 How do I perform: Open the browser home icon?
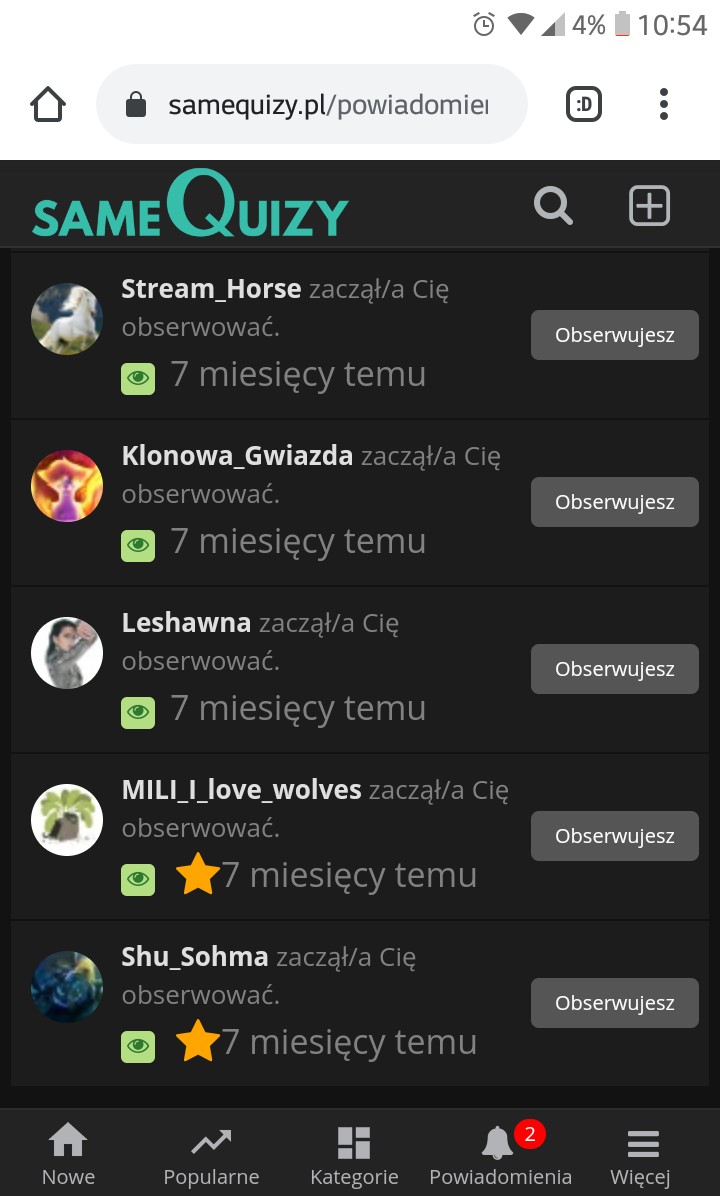coord(48,104)
